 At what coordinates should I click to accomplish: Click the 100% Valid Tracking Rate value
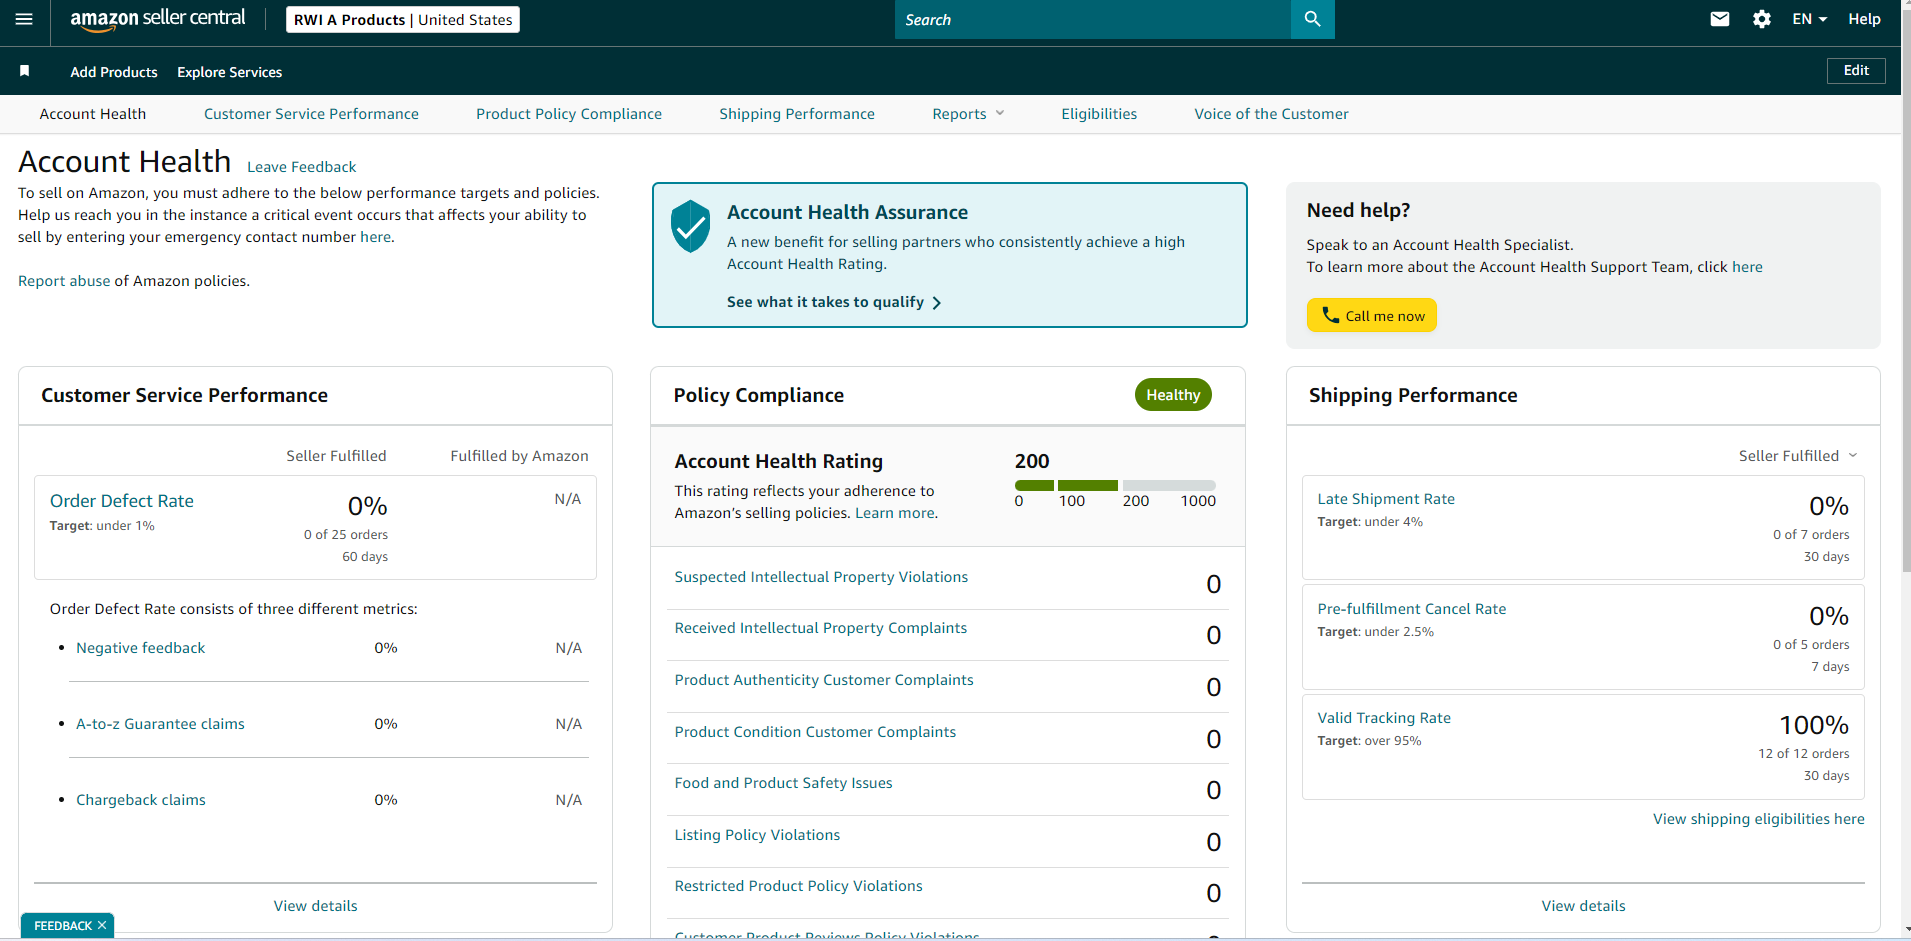pyautogui.click(x=1813, y=725)
